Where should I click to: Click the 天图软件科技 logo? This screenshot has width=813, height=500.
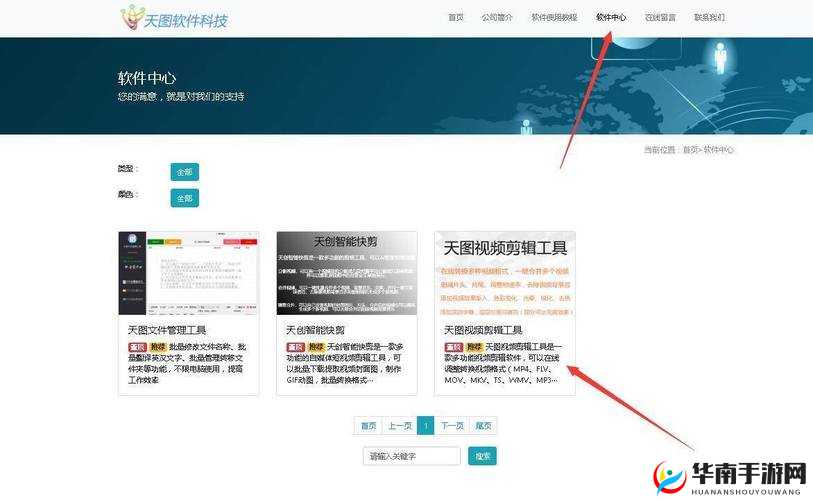pyautogui.click(x=175, y=19)
